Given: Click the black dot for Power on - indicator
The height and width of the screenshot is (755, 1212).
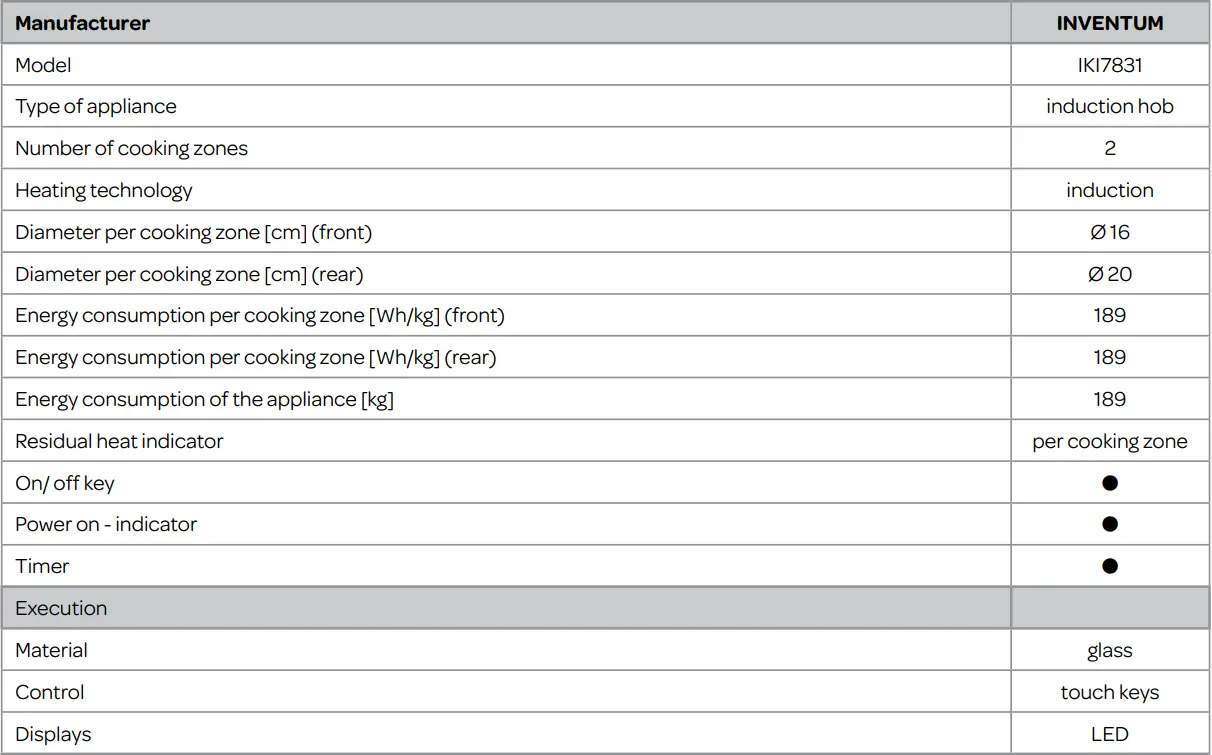Looking at the screenshot, I should click(x=1109, y=524).
